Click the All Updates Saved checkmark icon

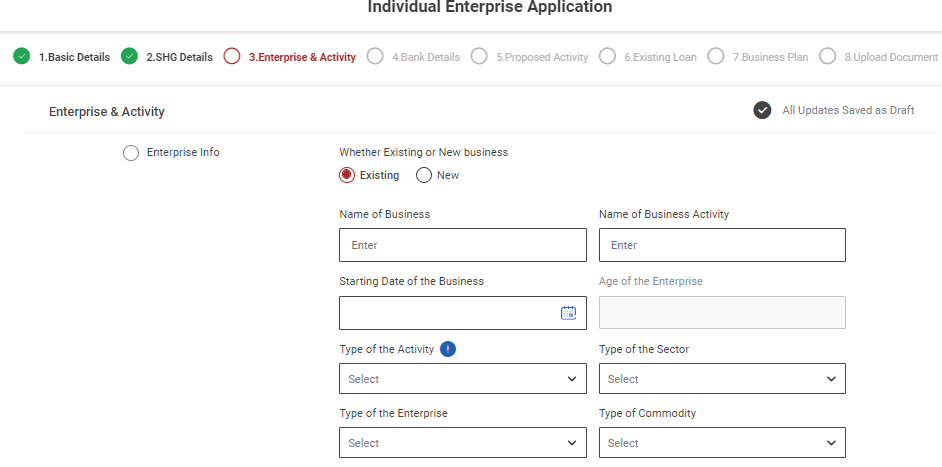click(762, 110)
